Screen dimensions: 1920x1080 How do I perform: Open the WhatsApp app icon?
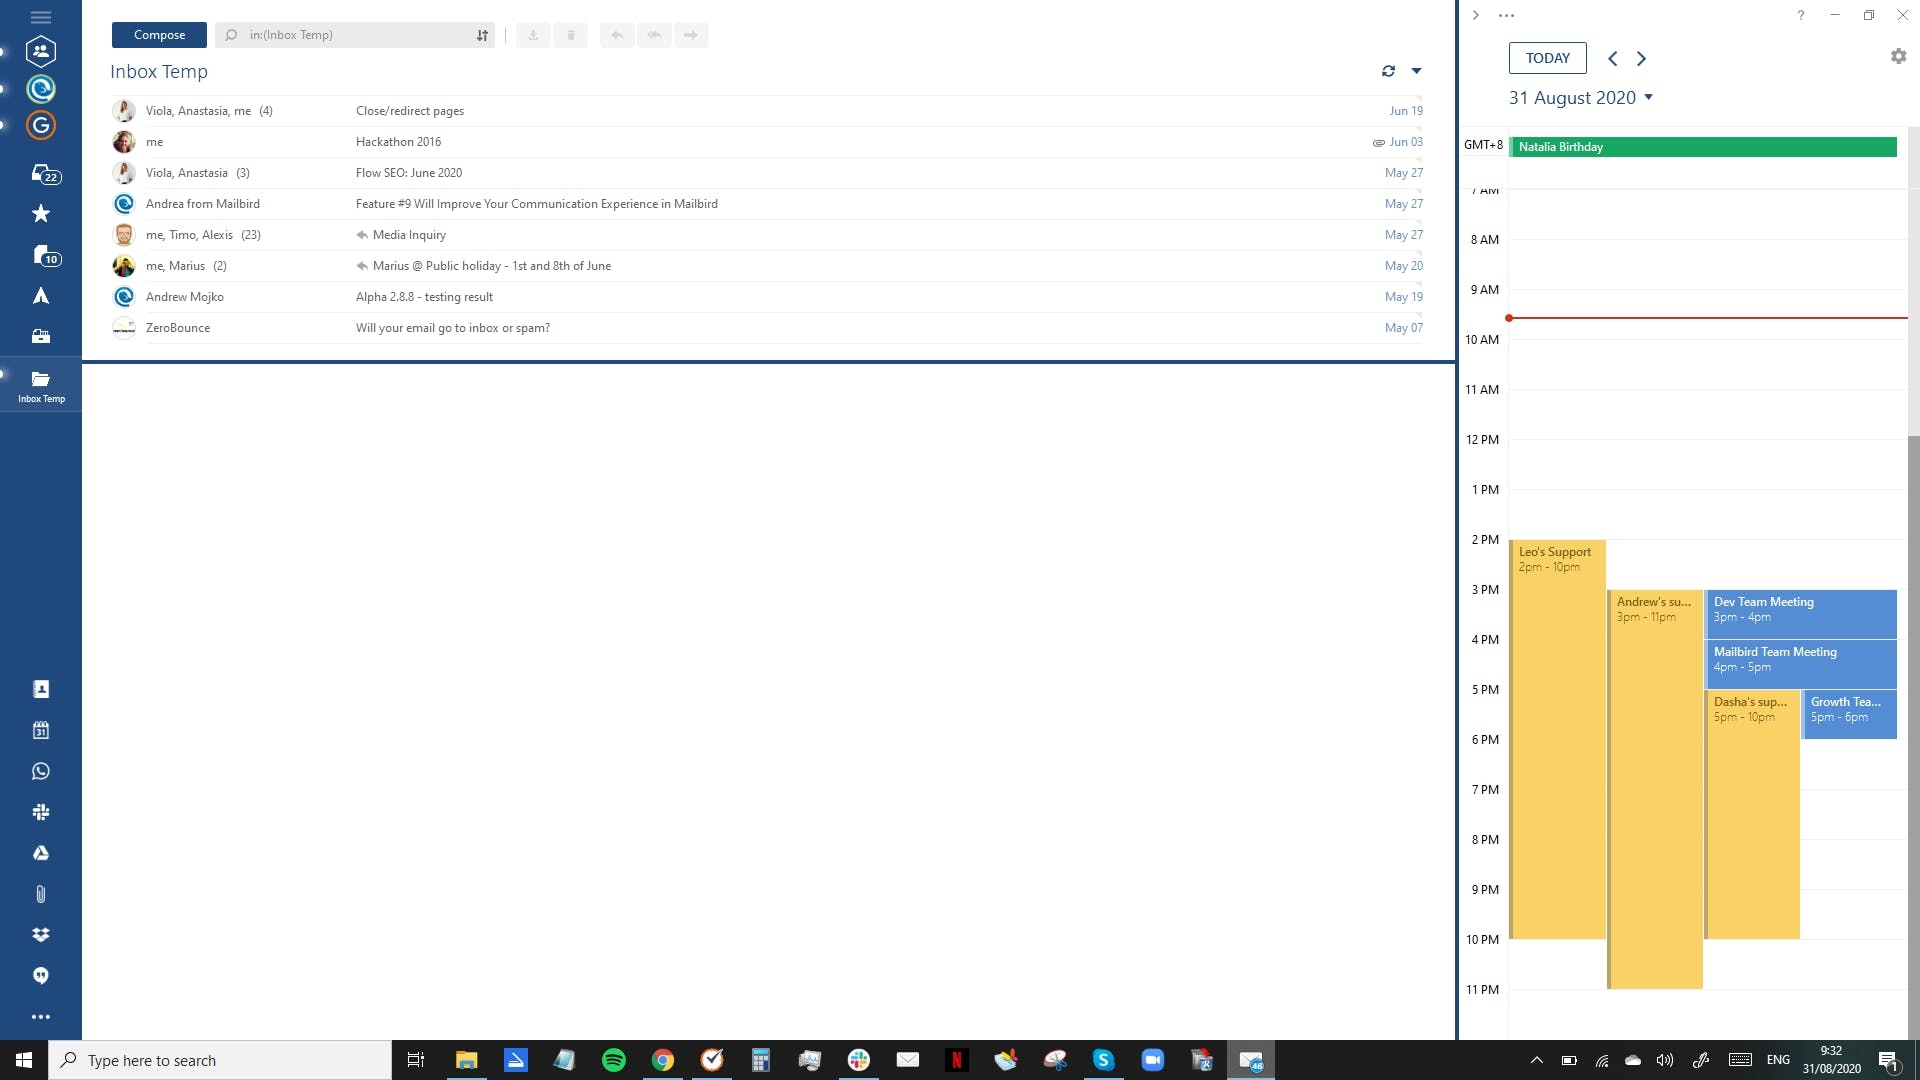pyautogui.click(x=41, y=771)
